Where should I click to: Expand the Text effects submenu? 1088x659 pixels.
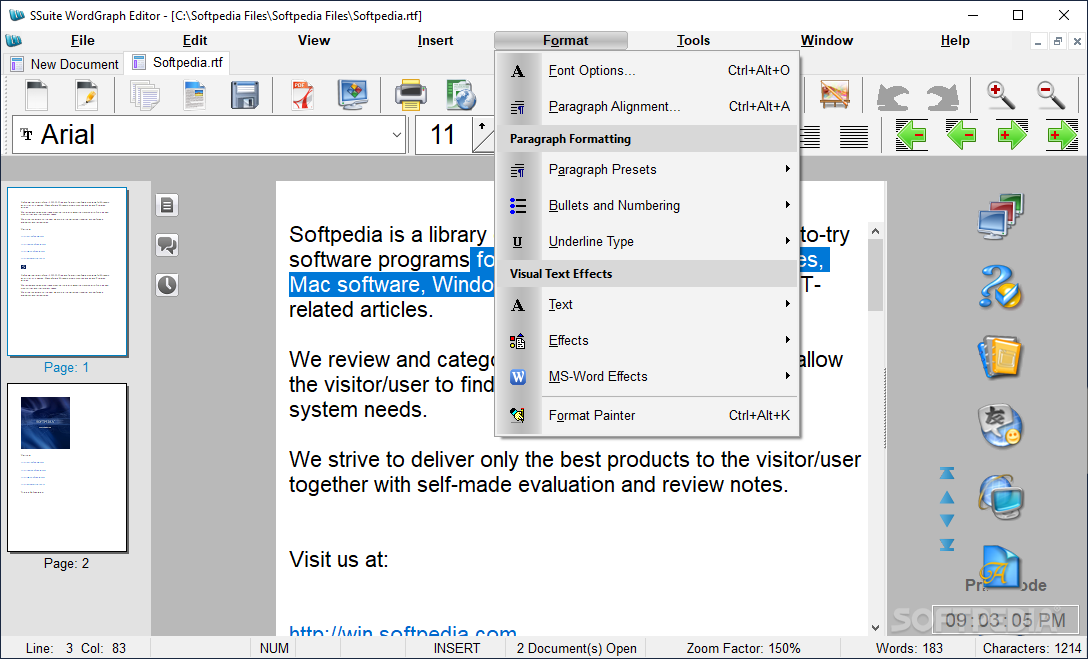coord(647,305)
